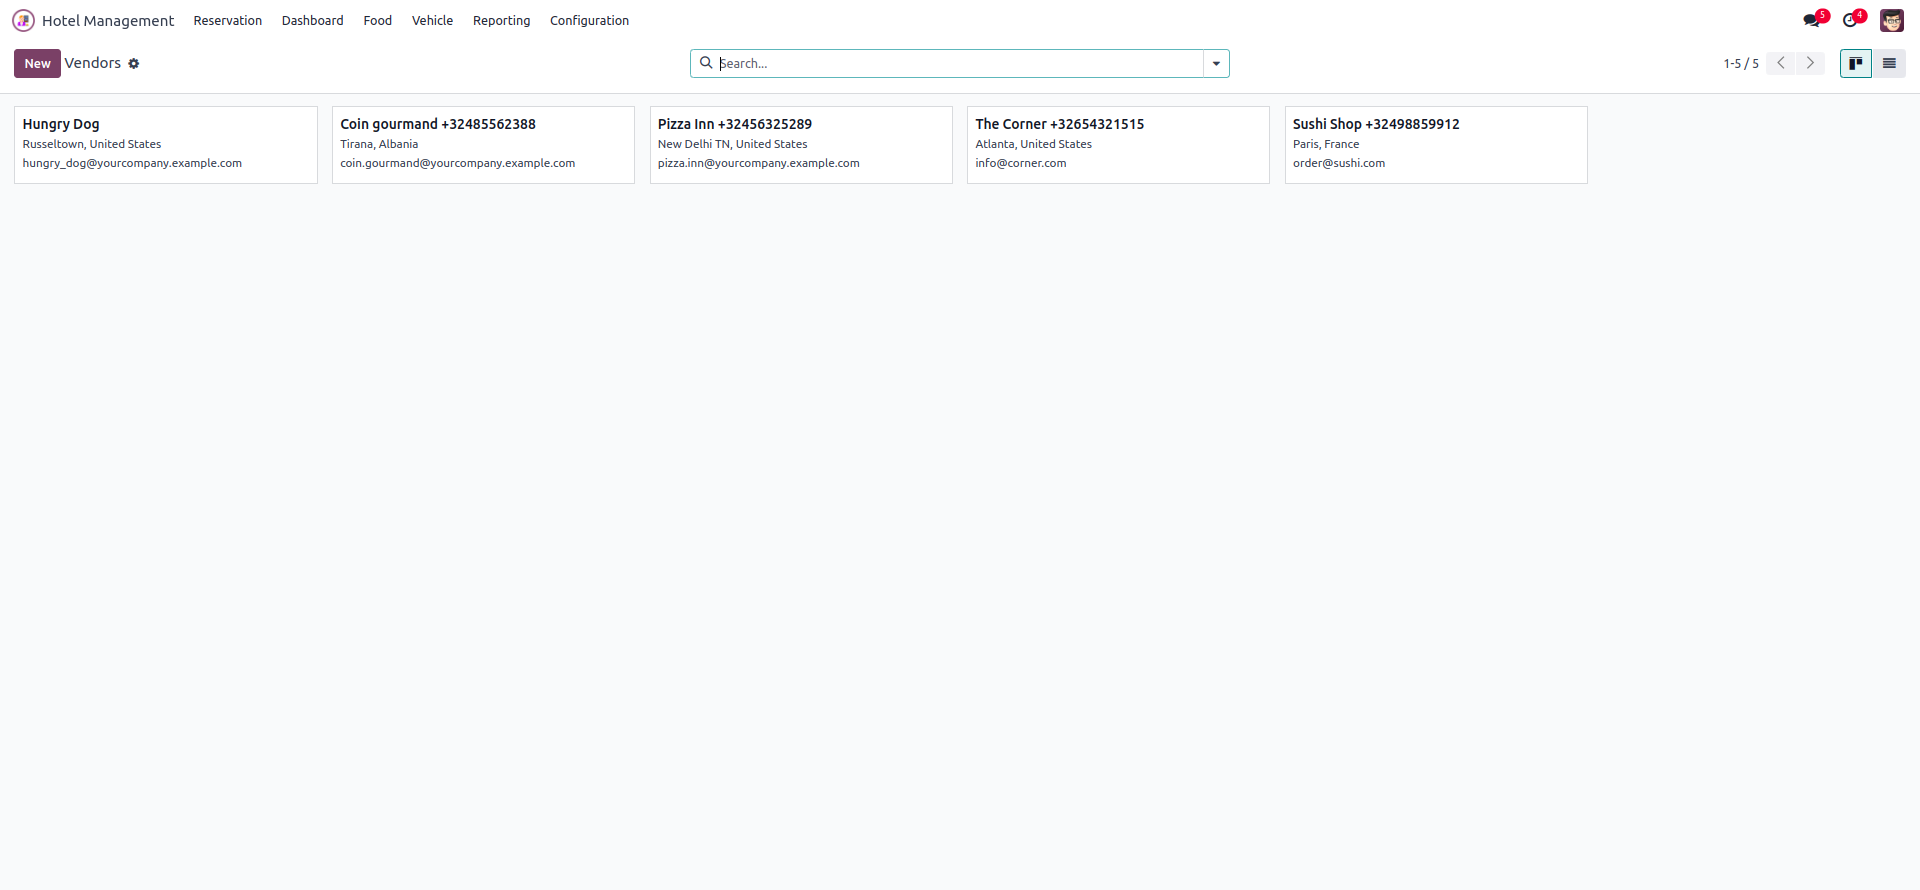Click the Hotel Management app title

tap(108, 20)
